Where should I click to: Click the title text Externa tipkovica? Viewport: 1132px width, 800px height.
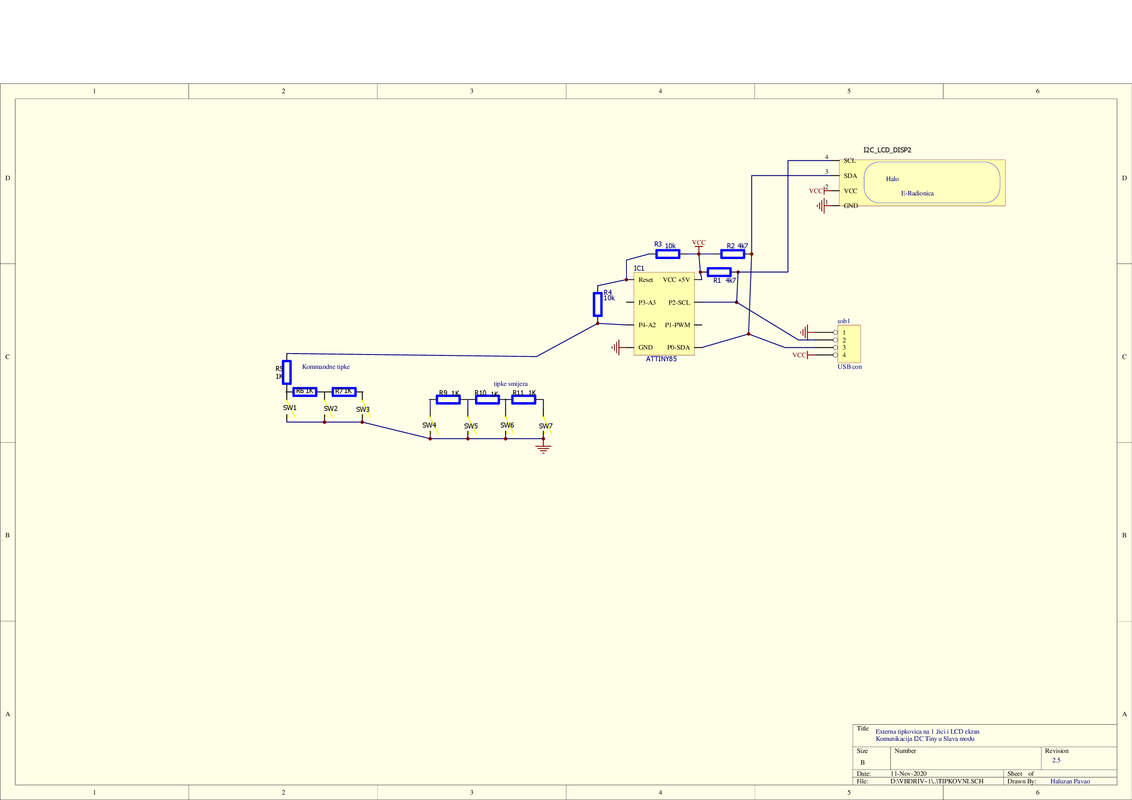point(928,731)
